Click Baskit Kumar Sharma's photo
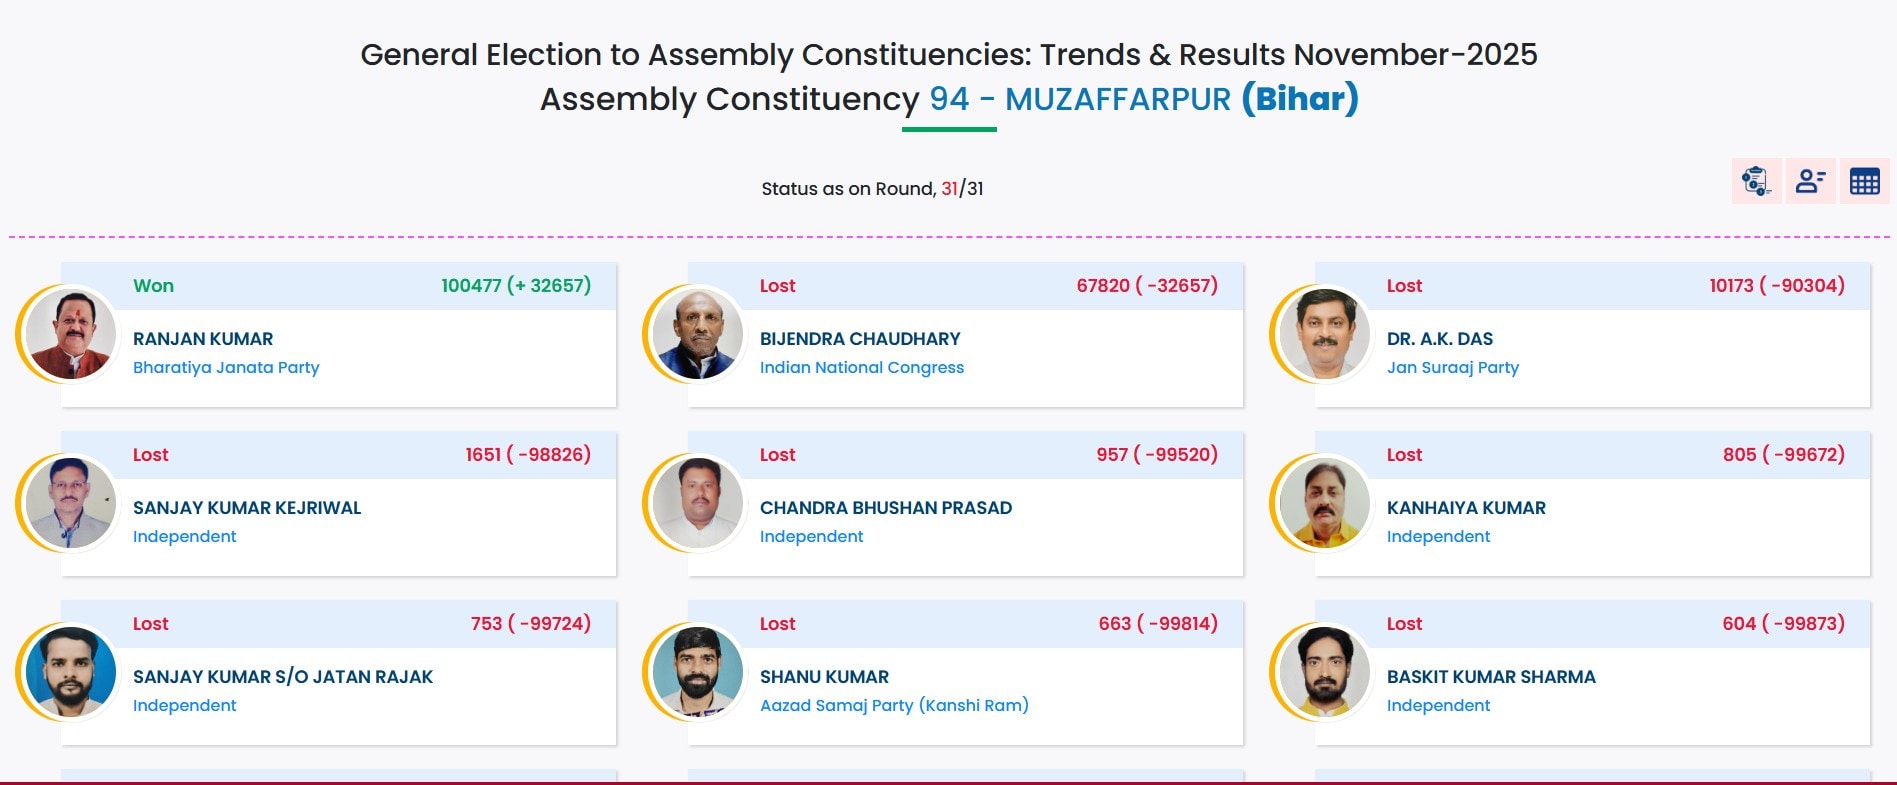This screenshot has width=1897, height=785. [1324, 672]
